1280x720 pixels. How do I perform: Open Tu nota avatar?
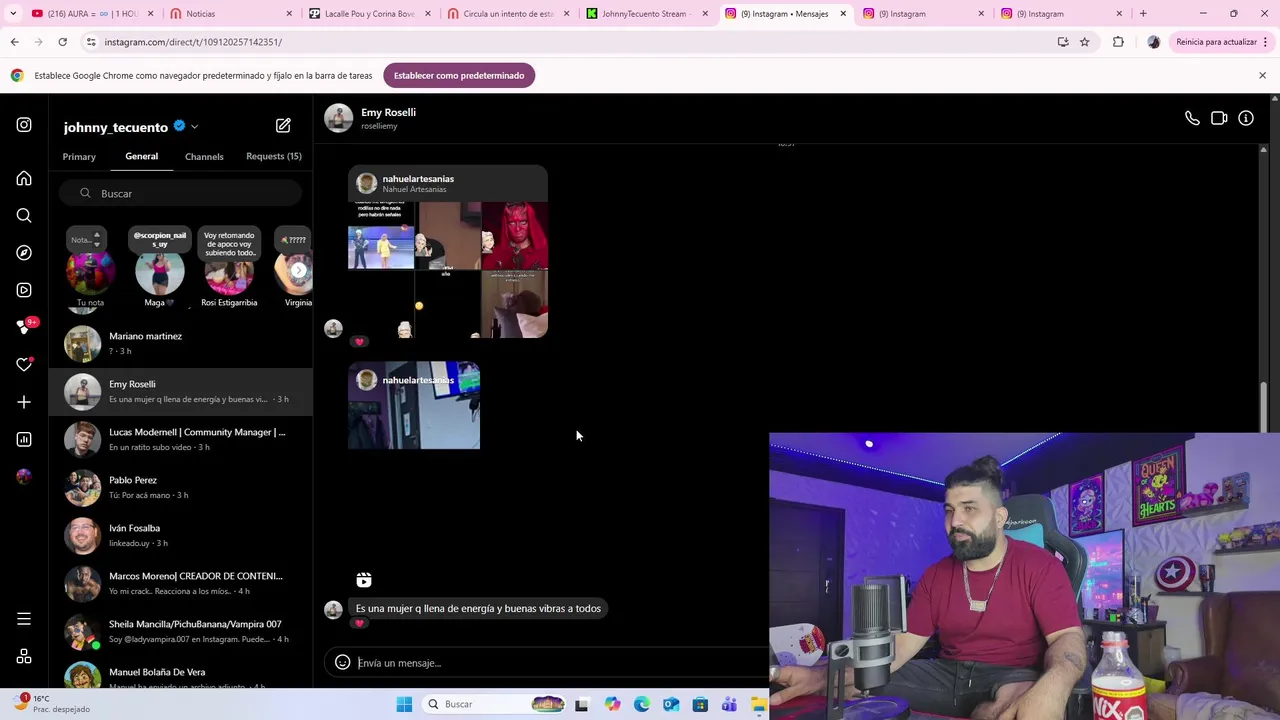pyautogui.click(x=90, y=271)
